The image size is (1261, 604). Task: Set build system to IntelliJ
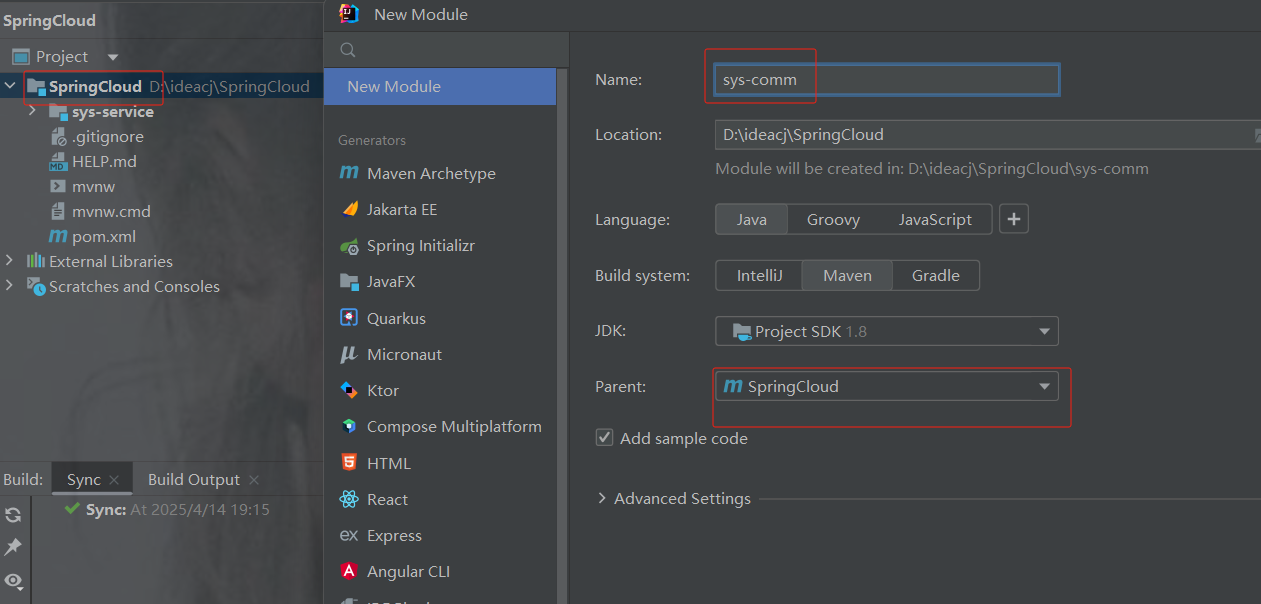tap(760, 275)
